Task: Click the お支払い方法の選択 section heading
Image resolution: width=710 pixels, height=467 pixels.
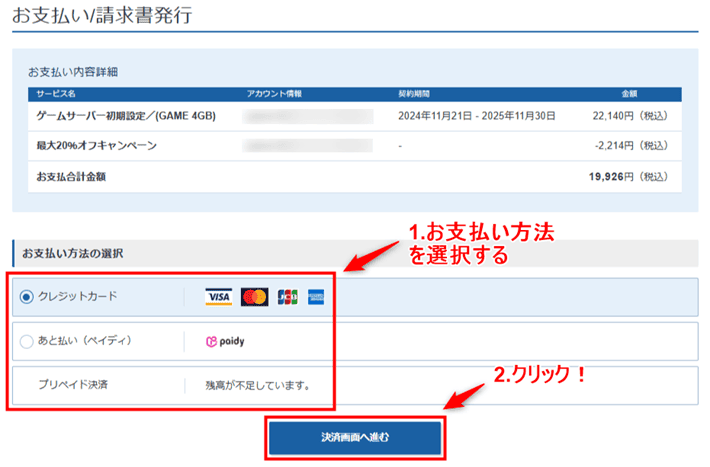Action: [x=73, y=253]
